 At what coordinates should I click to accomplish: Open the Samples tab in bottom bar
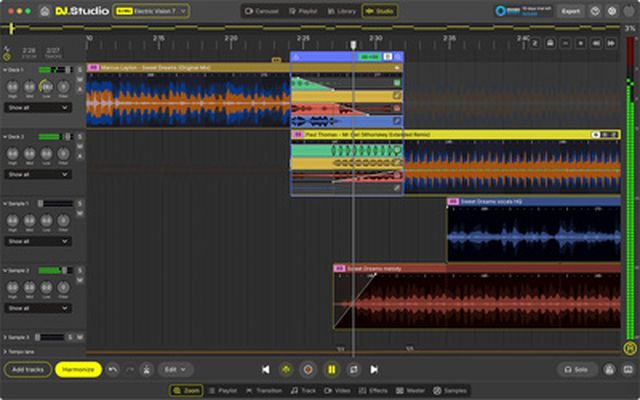450,391
